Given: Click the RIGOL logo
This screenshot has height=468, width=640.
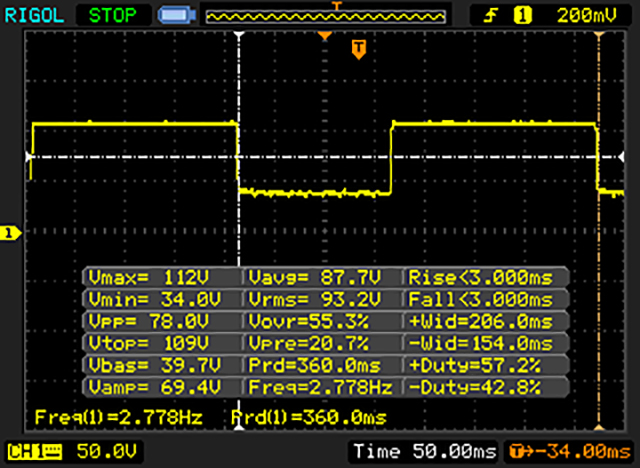Looking at the screenshot, I should pos(34,16).
